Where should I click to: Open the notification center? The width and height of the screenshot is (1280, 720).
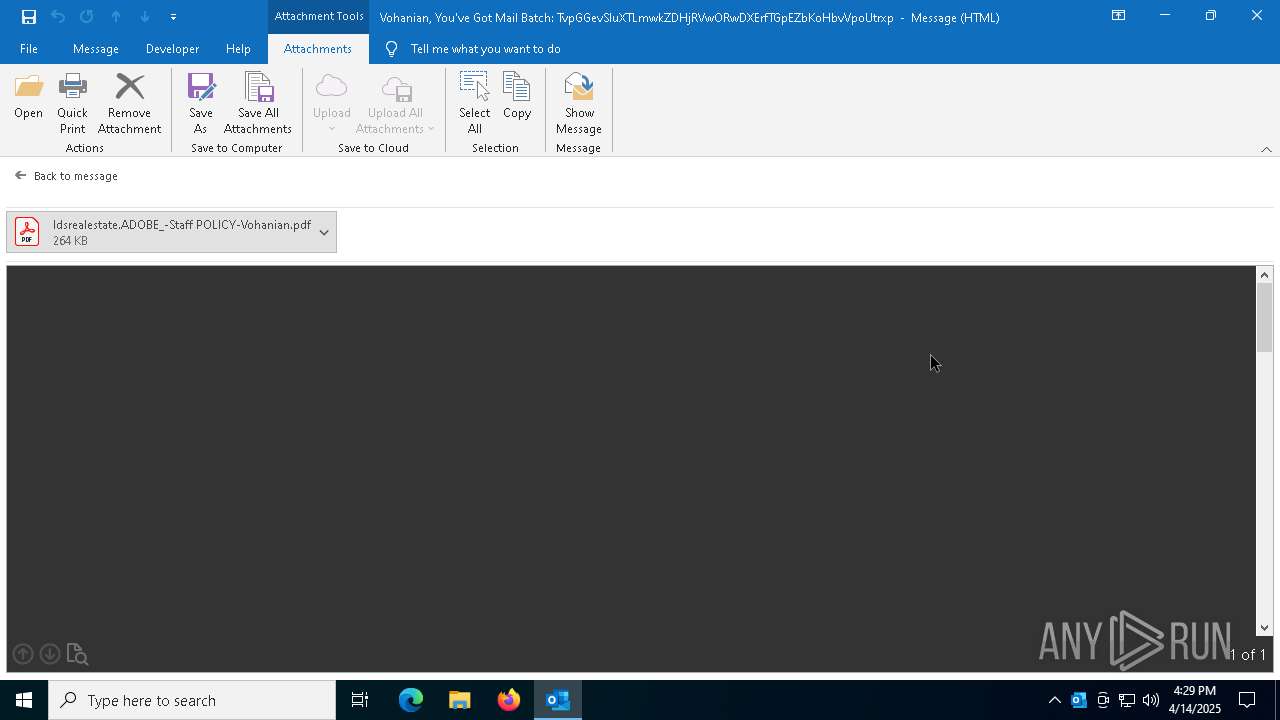tap(1247, 700)
